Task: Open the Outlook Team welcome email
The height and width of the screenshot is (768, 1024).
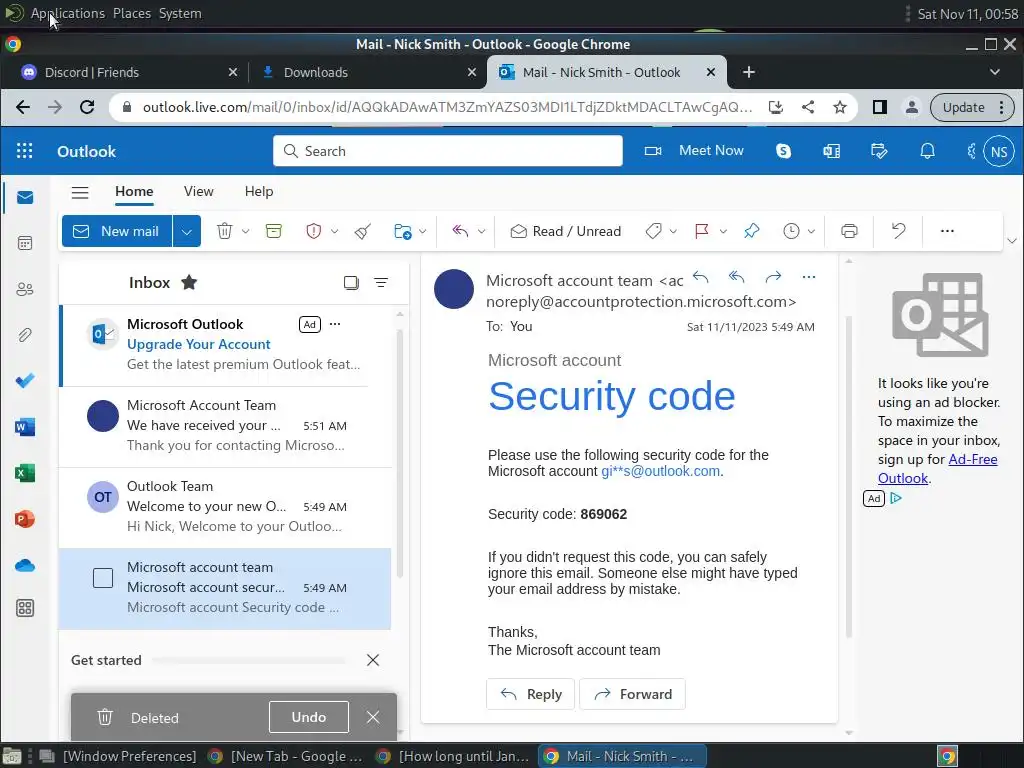Action: 225,507
